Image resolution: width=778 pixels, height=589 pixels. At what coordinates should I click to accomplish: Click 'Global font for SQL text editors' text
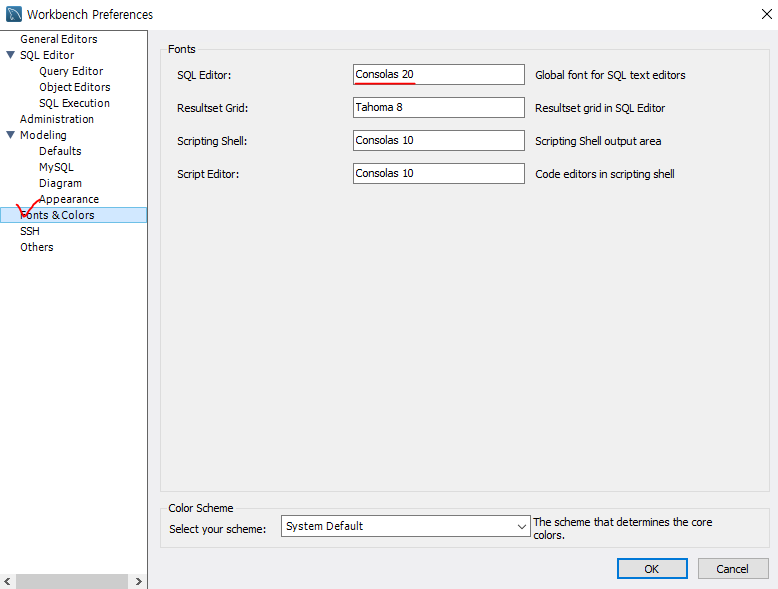(610, 75)
